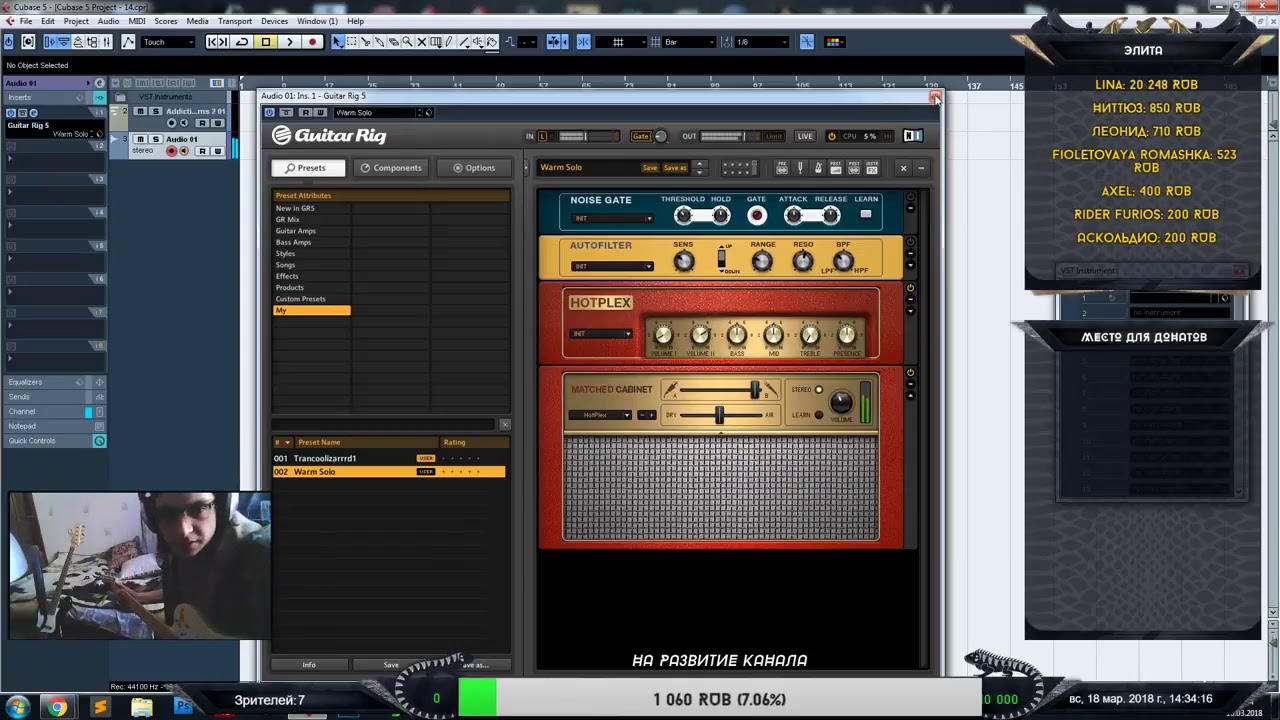Open the Hotplex INIT preset dropdown

point(601,334)
